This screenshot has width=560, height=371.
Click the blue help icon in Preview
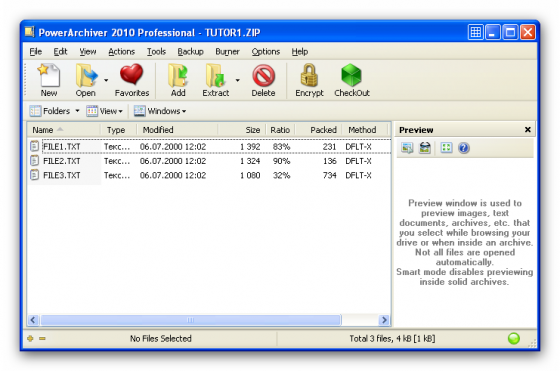pos(464,148)
